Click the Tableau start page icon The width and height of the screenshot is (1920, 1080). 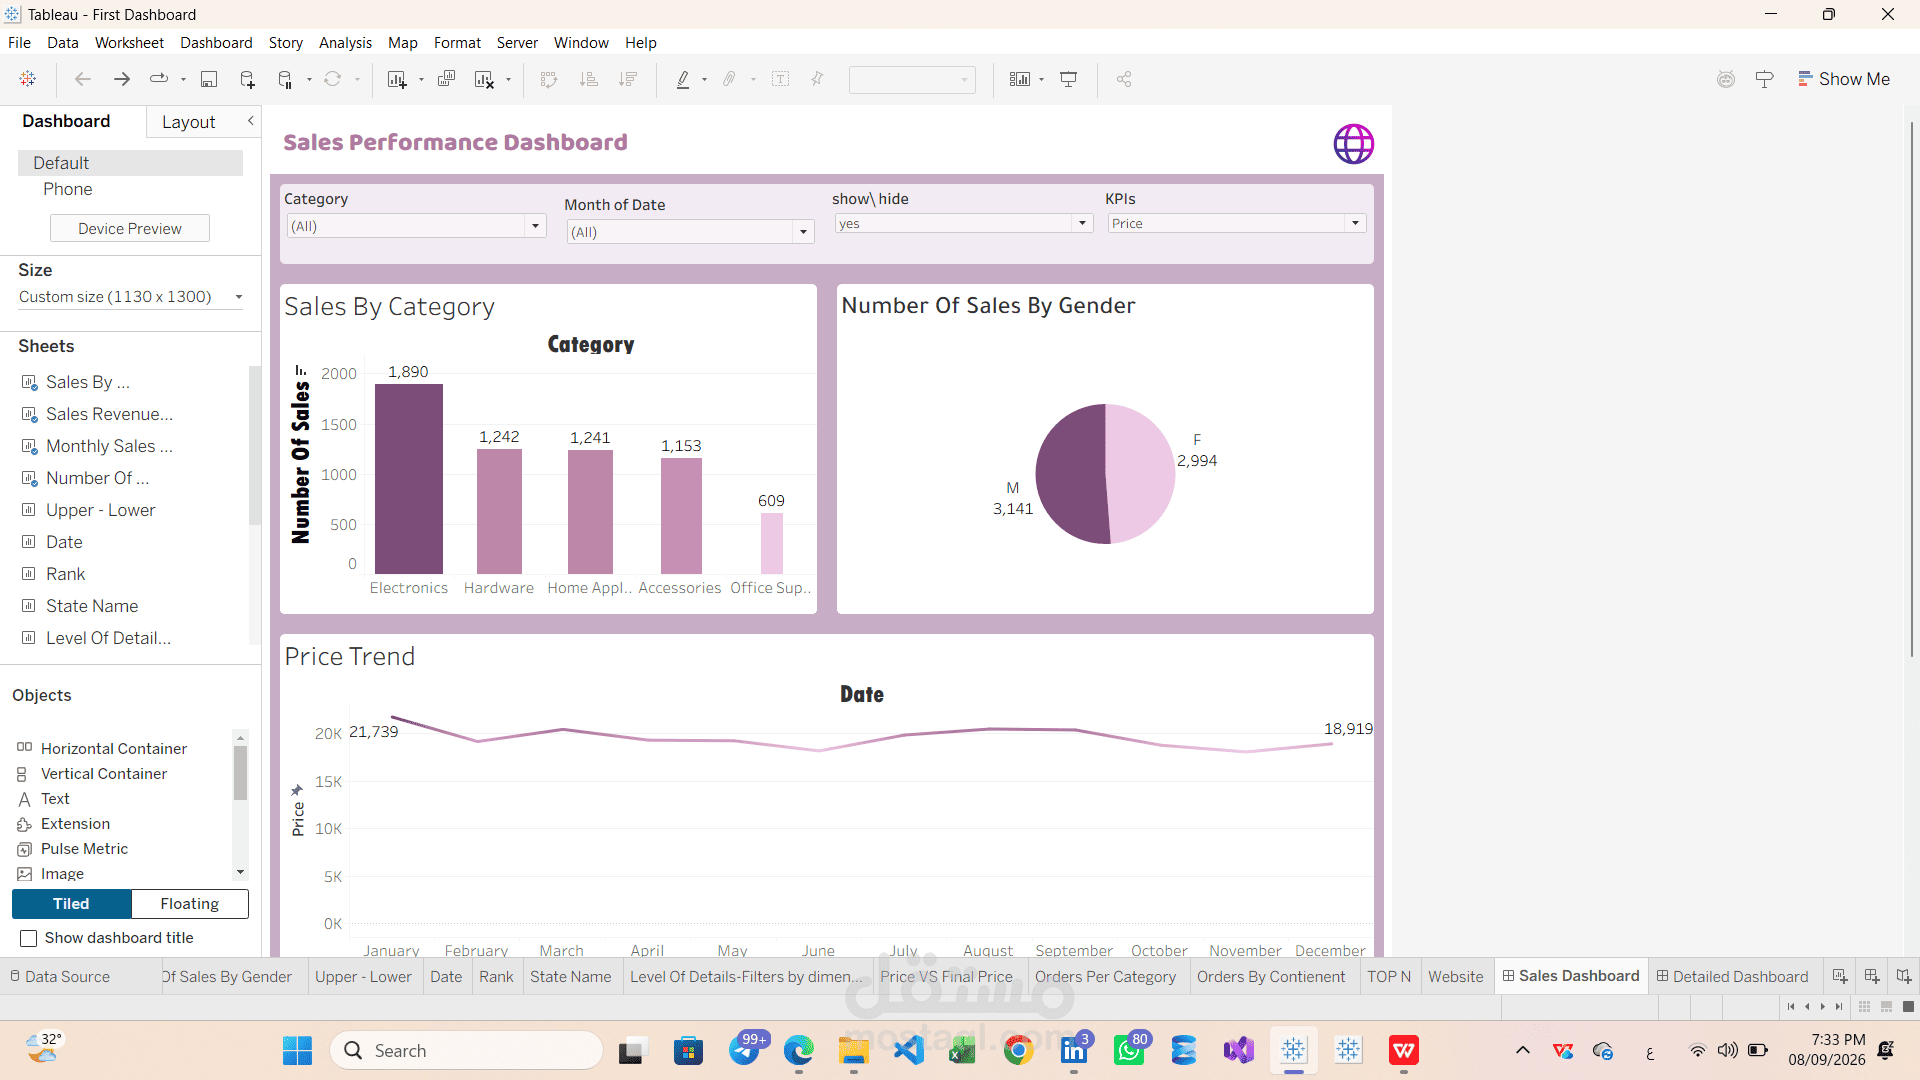click(28, 79)
